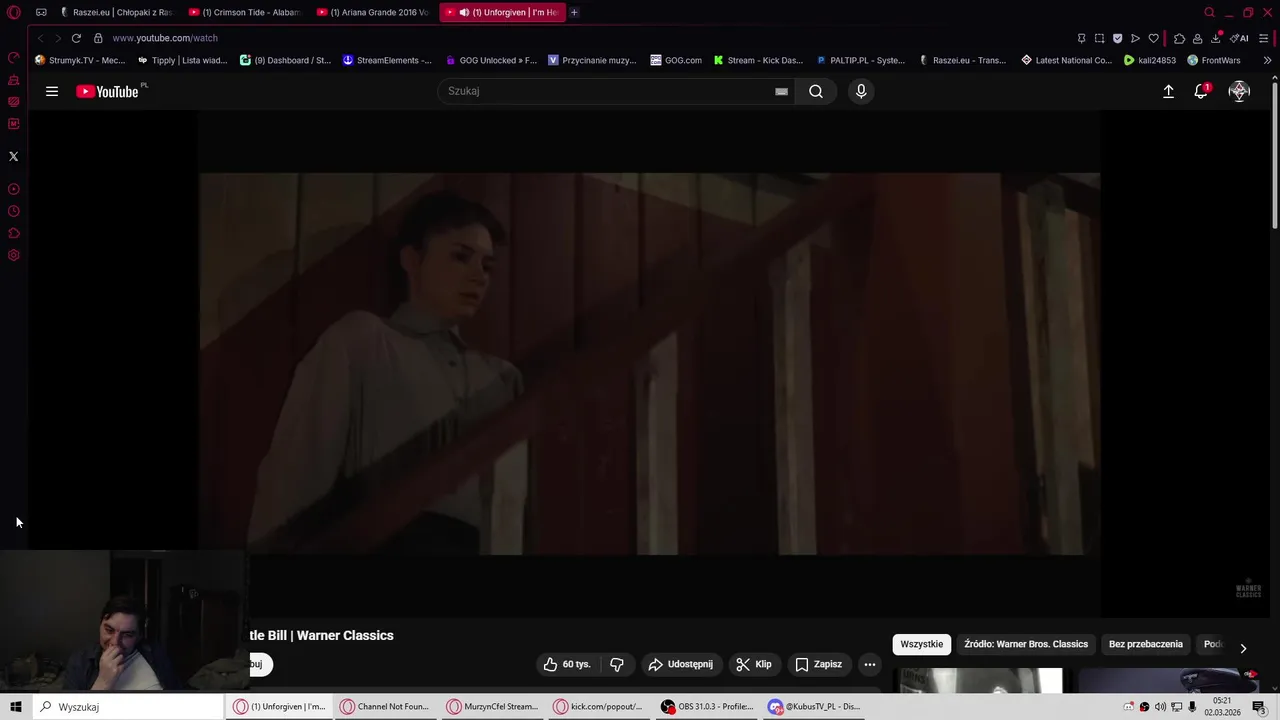Click the page vertical scrollbar

tap(1275, 155)
